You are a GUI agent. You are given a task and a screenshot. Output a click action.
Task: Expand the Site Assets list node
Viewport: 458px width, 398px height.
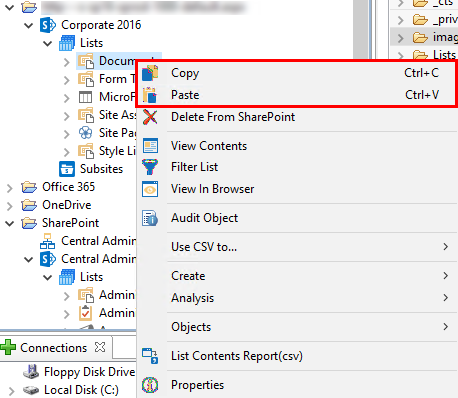coord(67,116)
